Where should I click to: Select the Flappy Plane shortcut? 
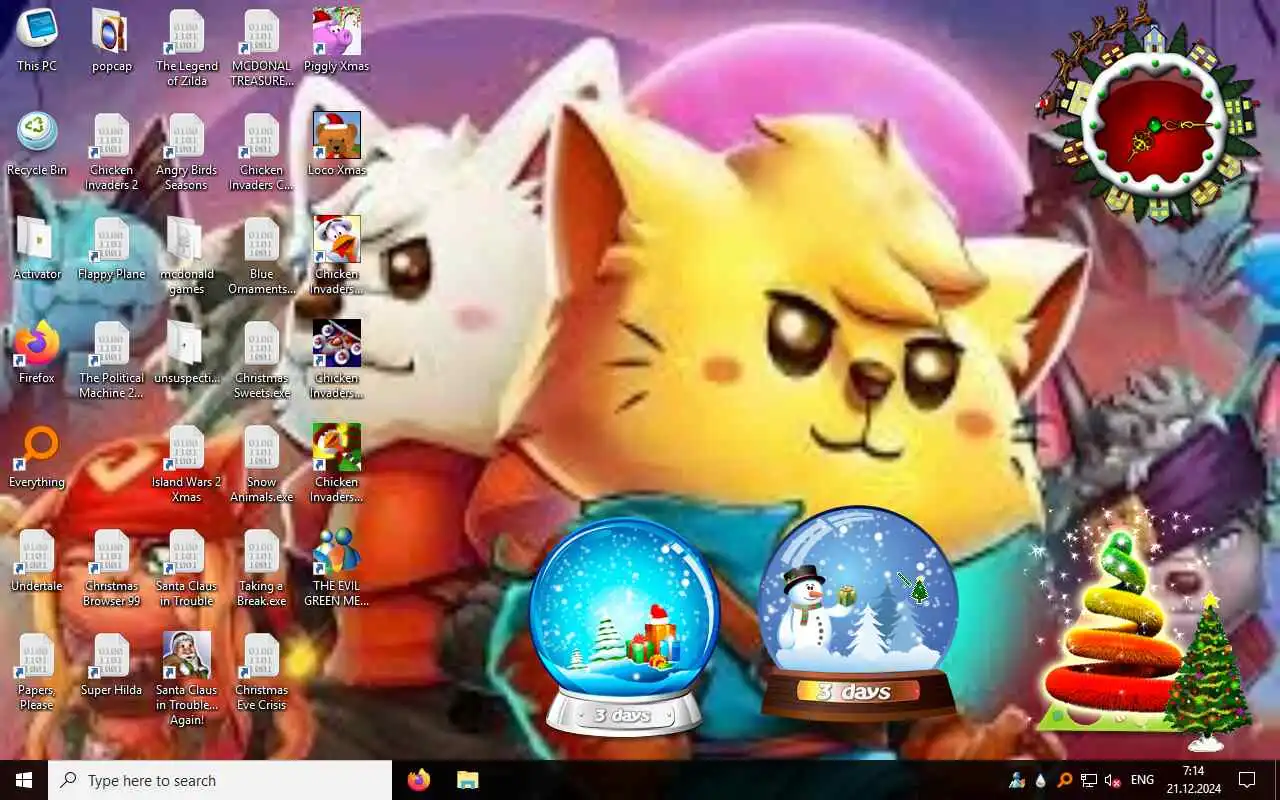tap(112, 249)
